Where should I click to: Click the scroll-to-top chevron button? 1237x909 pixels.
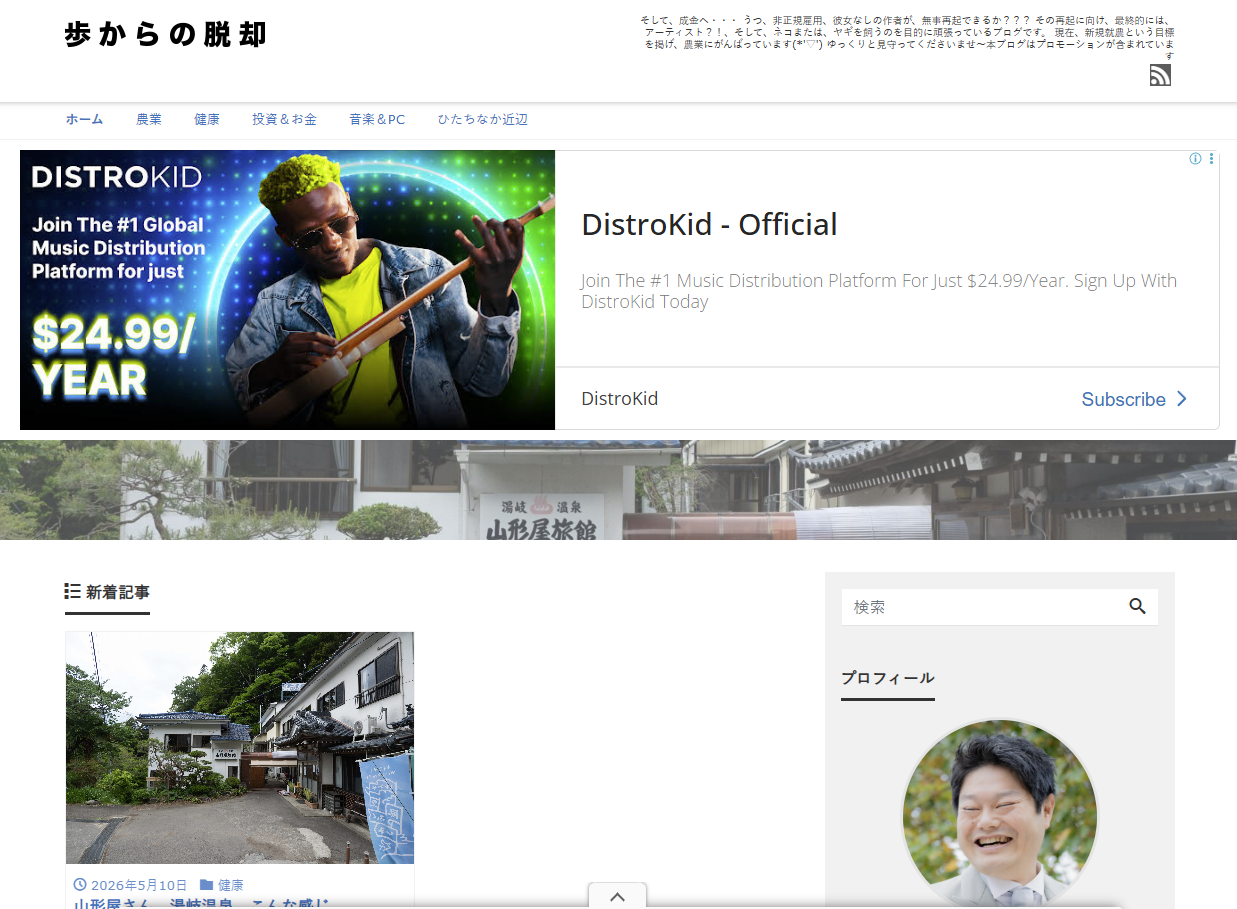pos(617,896)
